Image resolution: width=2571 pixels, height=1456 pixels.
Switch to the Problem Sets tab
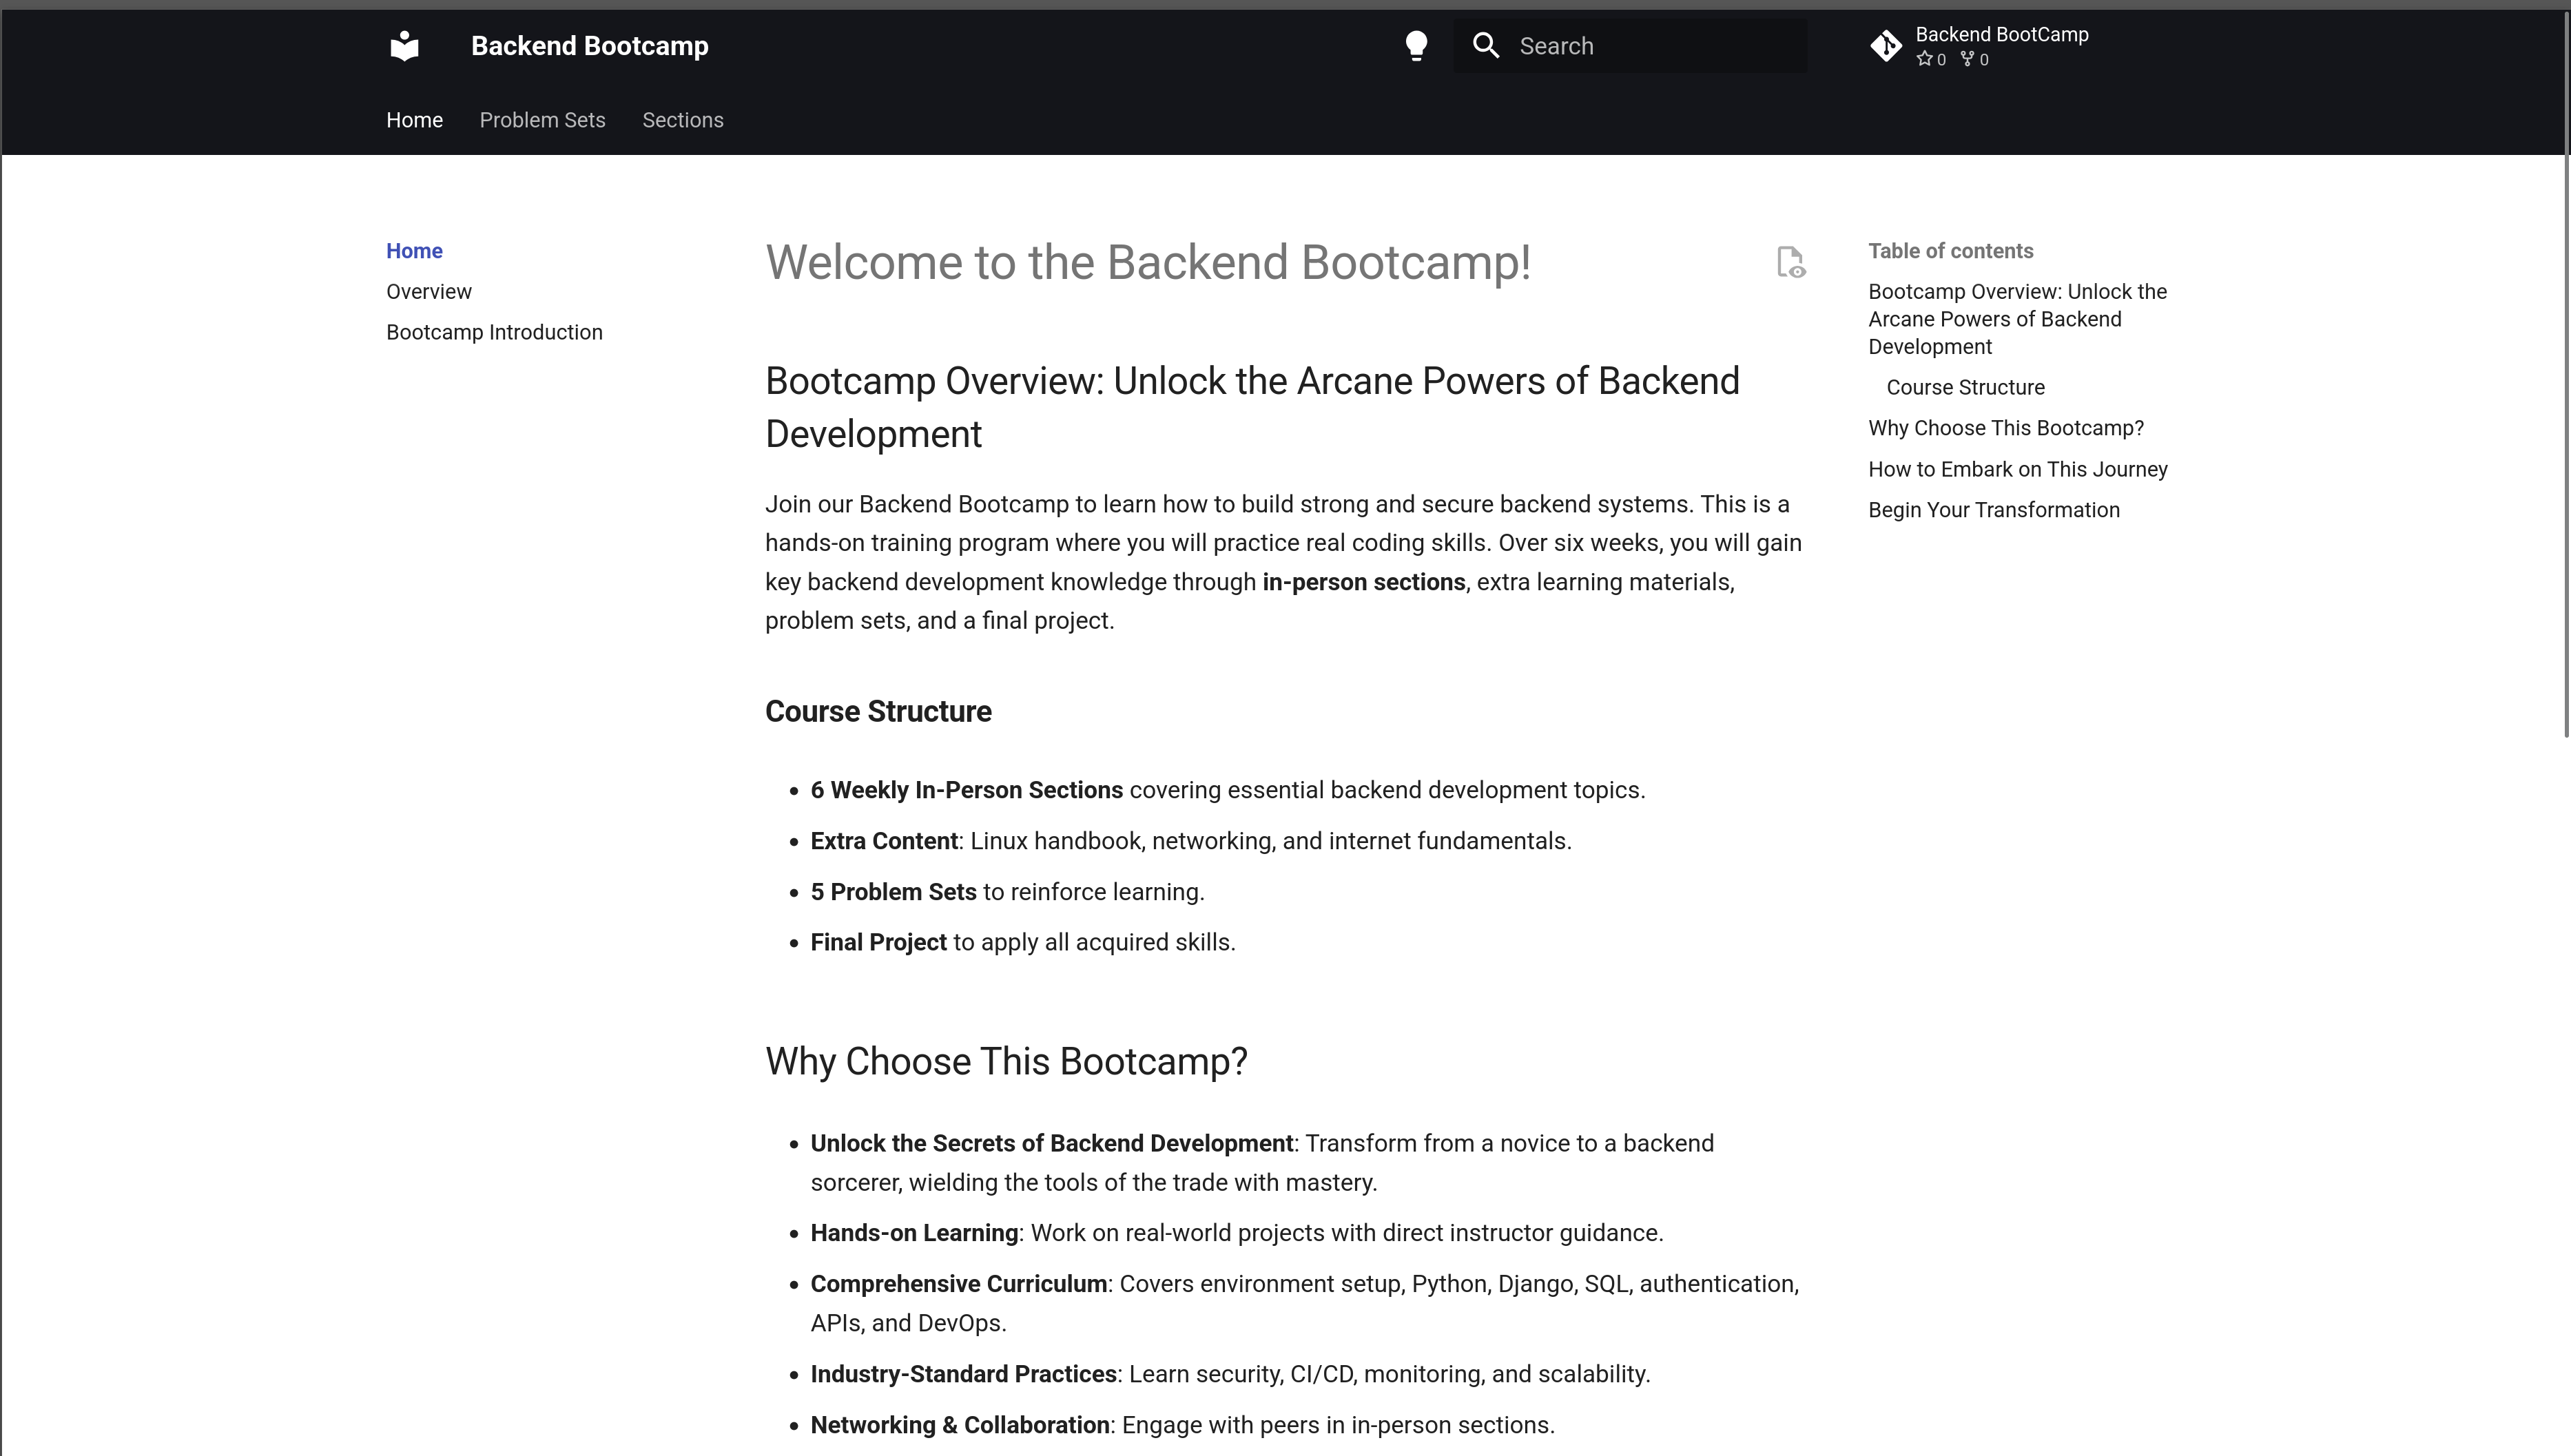tap(542, 120)
